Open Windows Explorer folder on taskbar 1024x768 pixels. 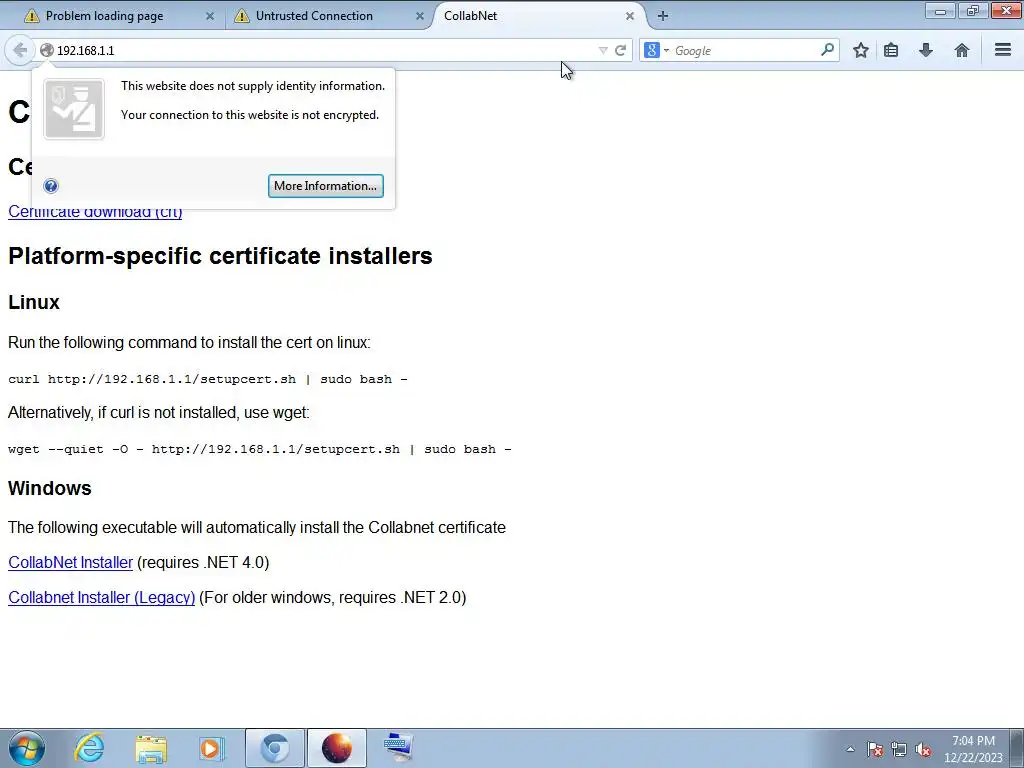151,748
